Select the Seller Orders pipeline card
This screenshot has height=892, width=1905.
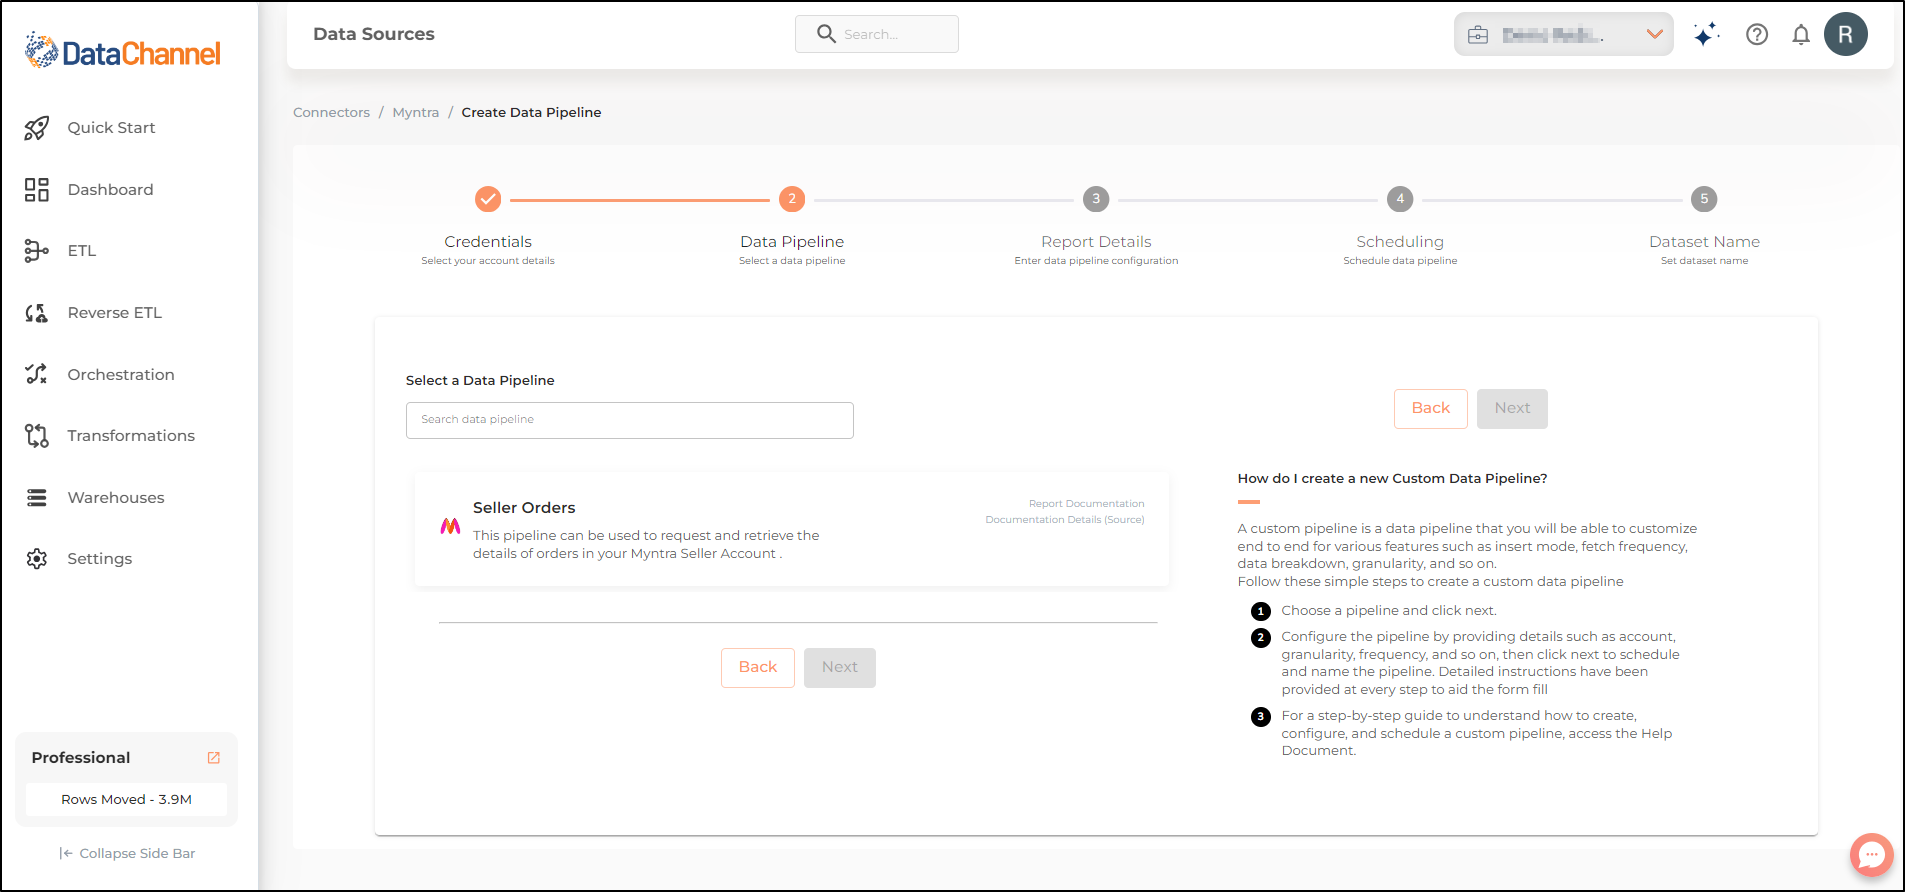click(792, 529)
